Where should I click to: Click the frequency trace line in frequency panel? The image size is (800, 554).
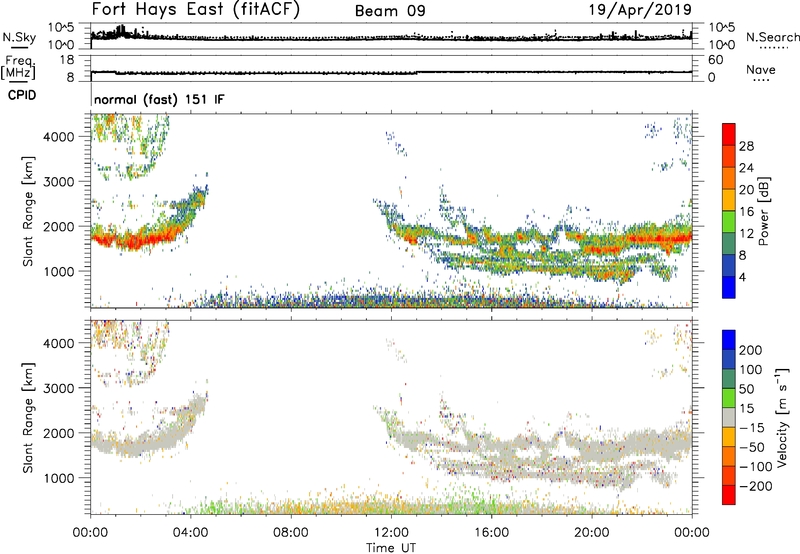[x=391, y=73]
